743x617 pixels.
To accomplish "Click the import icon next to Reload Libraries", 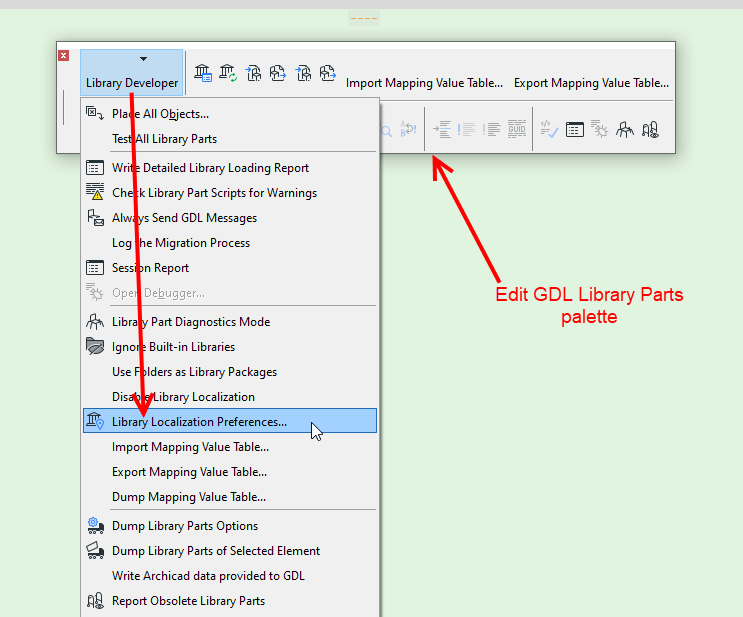I will 253,73.
